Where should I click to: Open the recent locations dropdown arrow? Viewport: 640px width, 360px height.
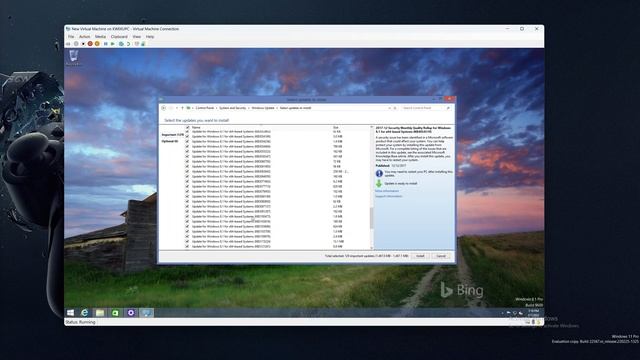click(x=177, y=108)
